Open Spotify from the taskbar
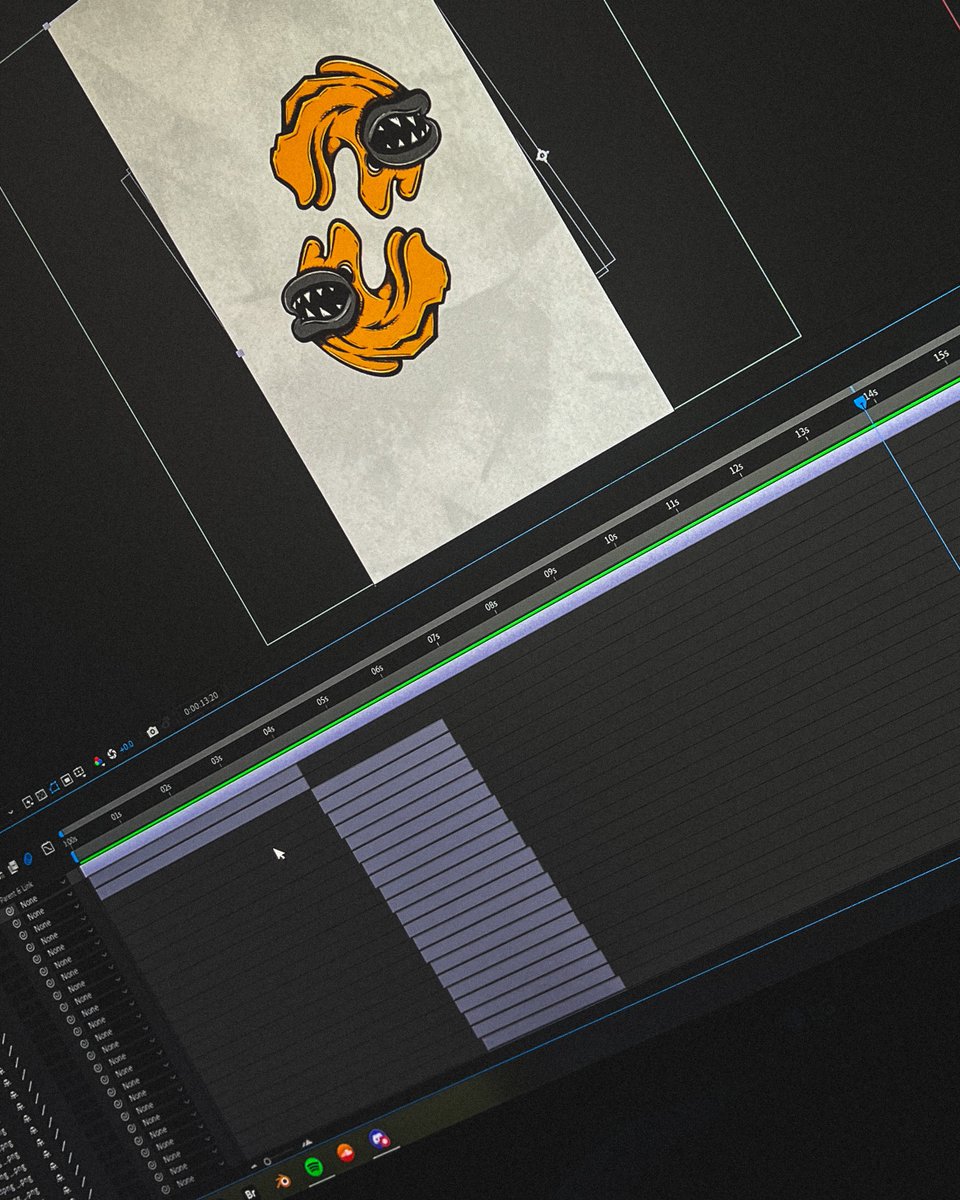The height and width of the screenshot is (1200, 960). pyautogui.click(x=314, y=1166)
